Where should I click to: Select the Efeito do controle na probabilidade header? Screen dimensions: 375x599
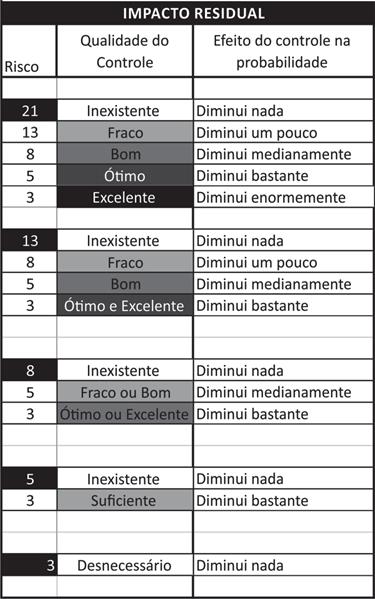pyautogui.click(x=283, y=51)
